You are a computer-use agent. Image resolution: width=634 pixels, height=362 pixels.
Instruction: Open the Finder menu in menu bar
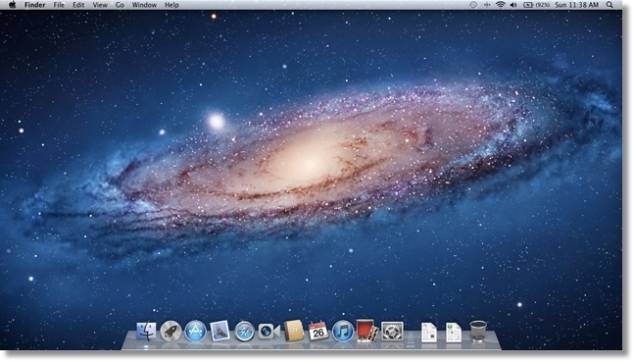tap(35, 5)
